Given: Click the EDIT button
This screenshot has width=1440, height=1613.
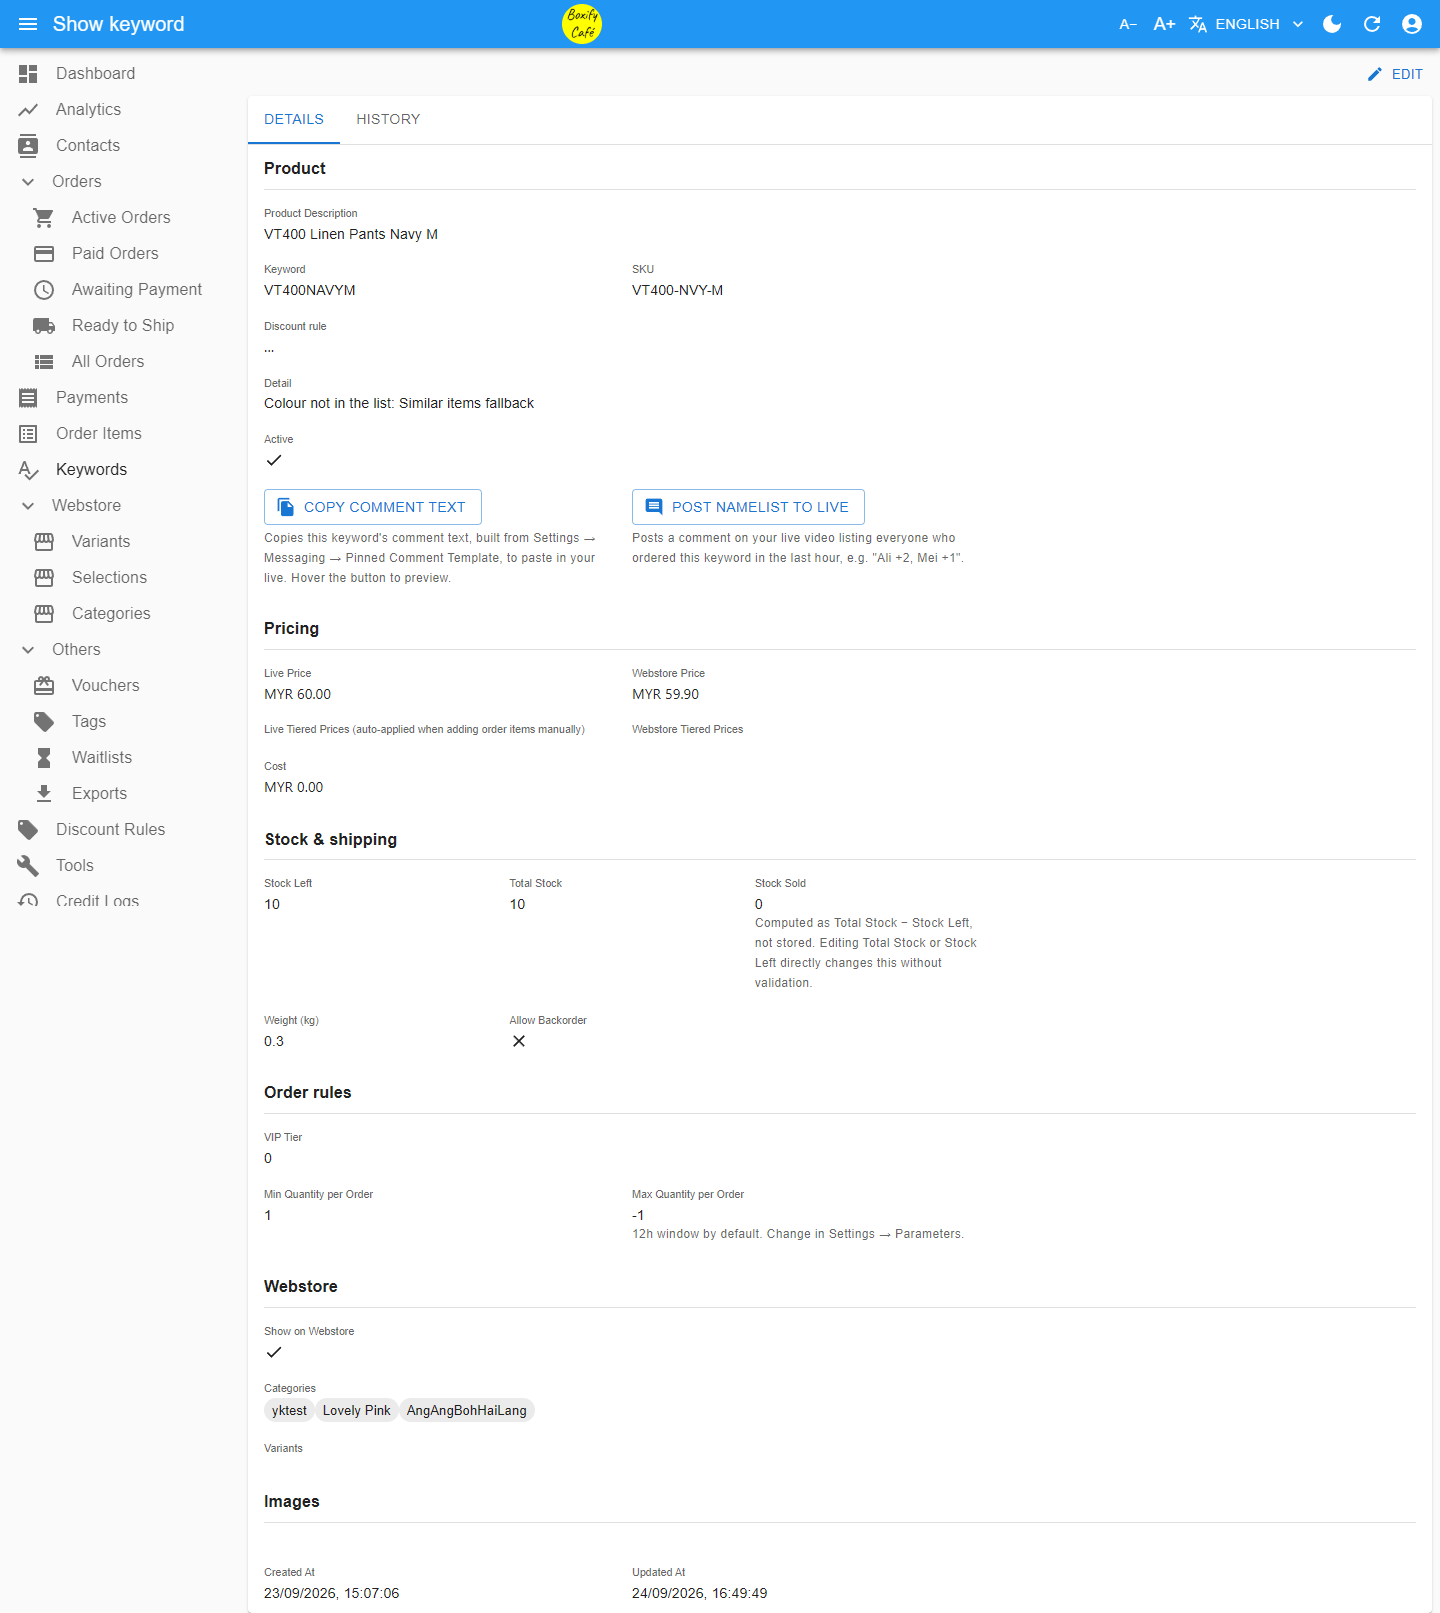Looking at the screenshot, I should point(1395,74).
